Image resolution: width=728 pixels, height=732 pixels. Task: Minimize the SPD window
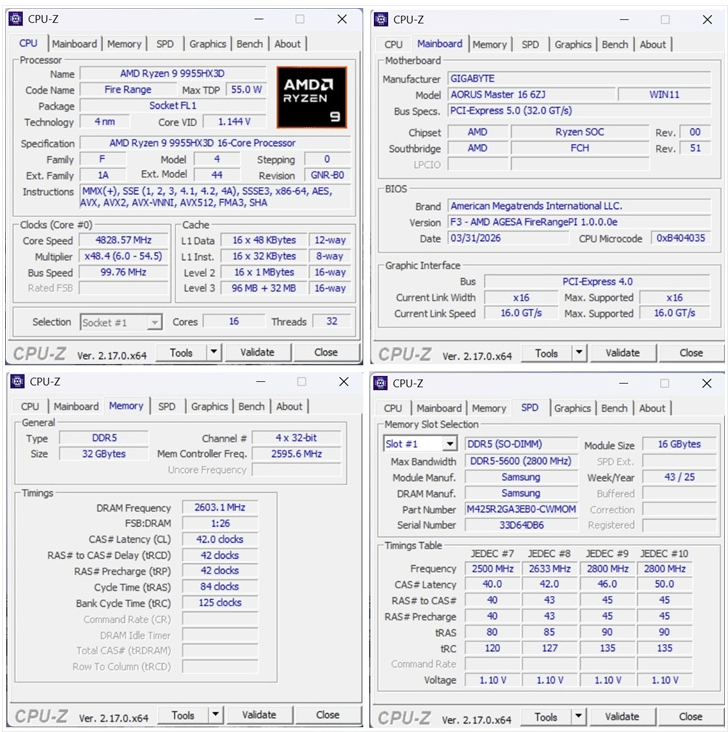[623, 384]
